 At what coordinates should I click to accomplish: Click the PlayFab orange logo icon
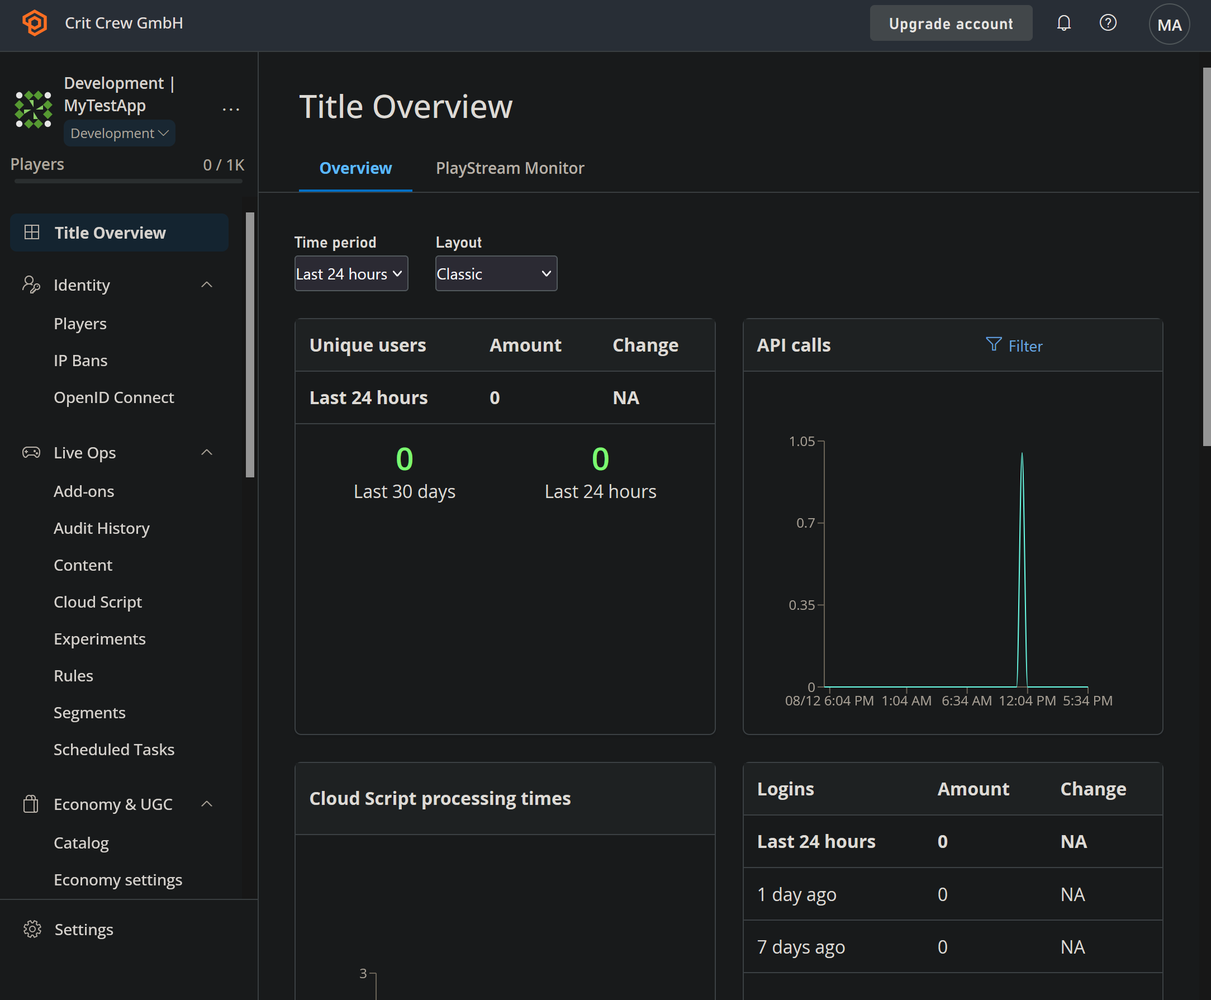pyautogui.click(x=35, y=23)
